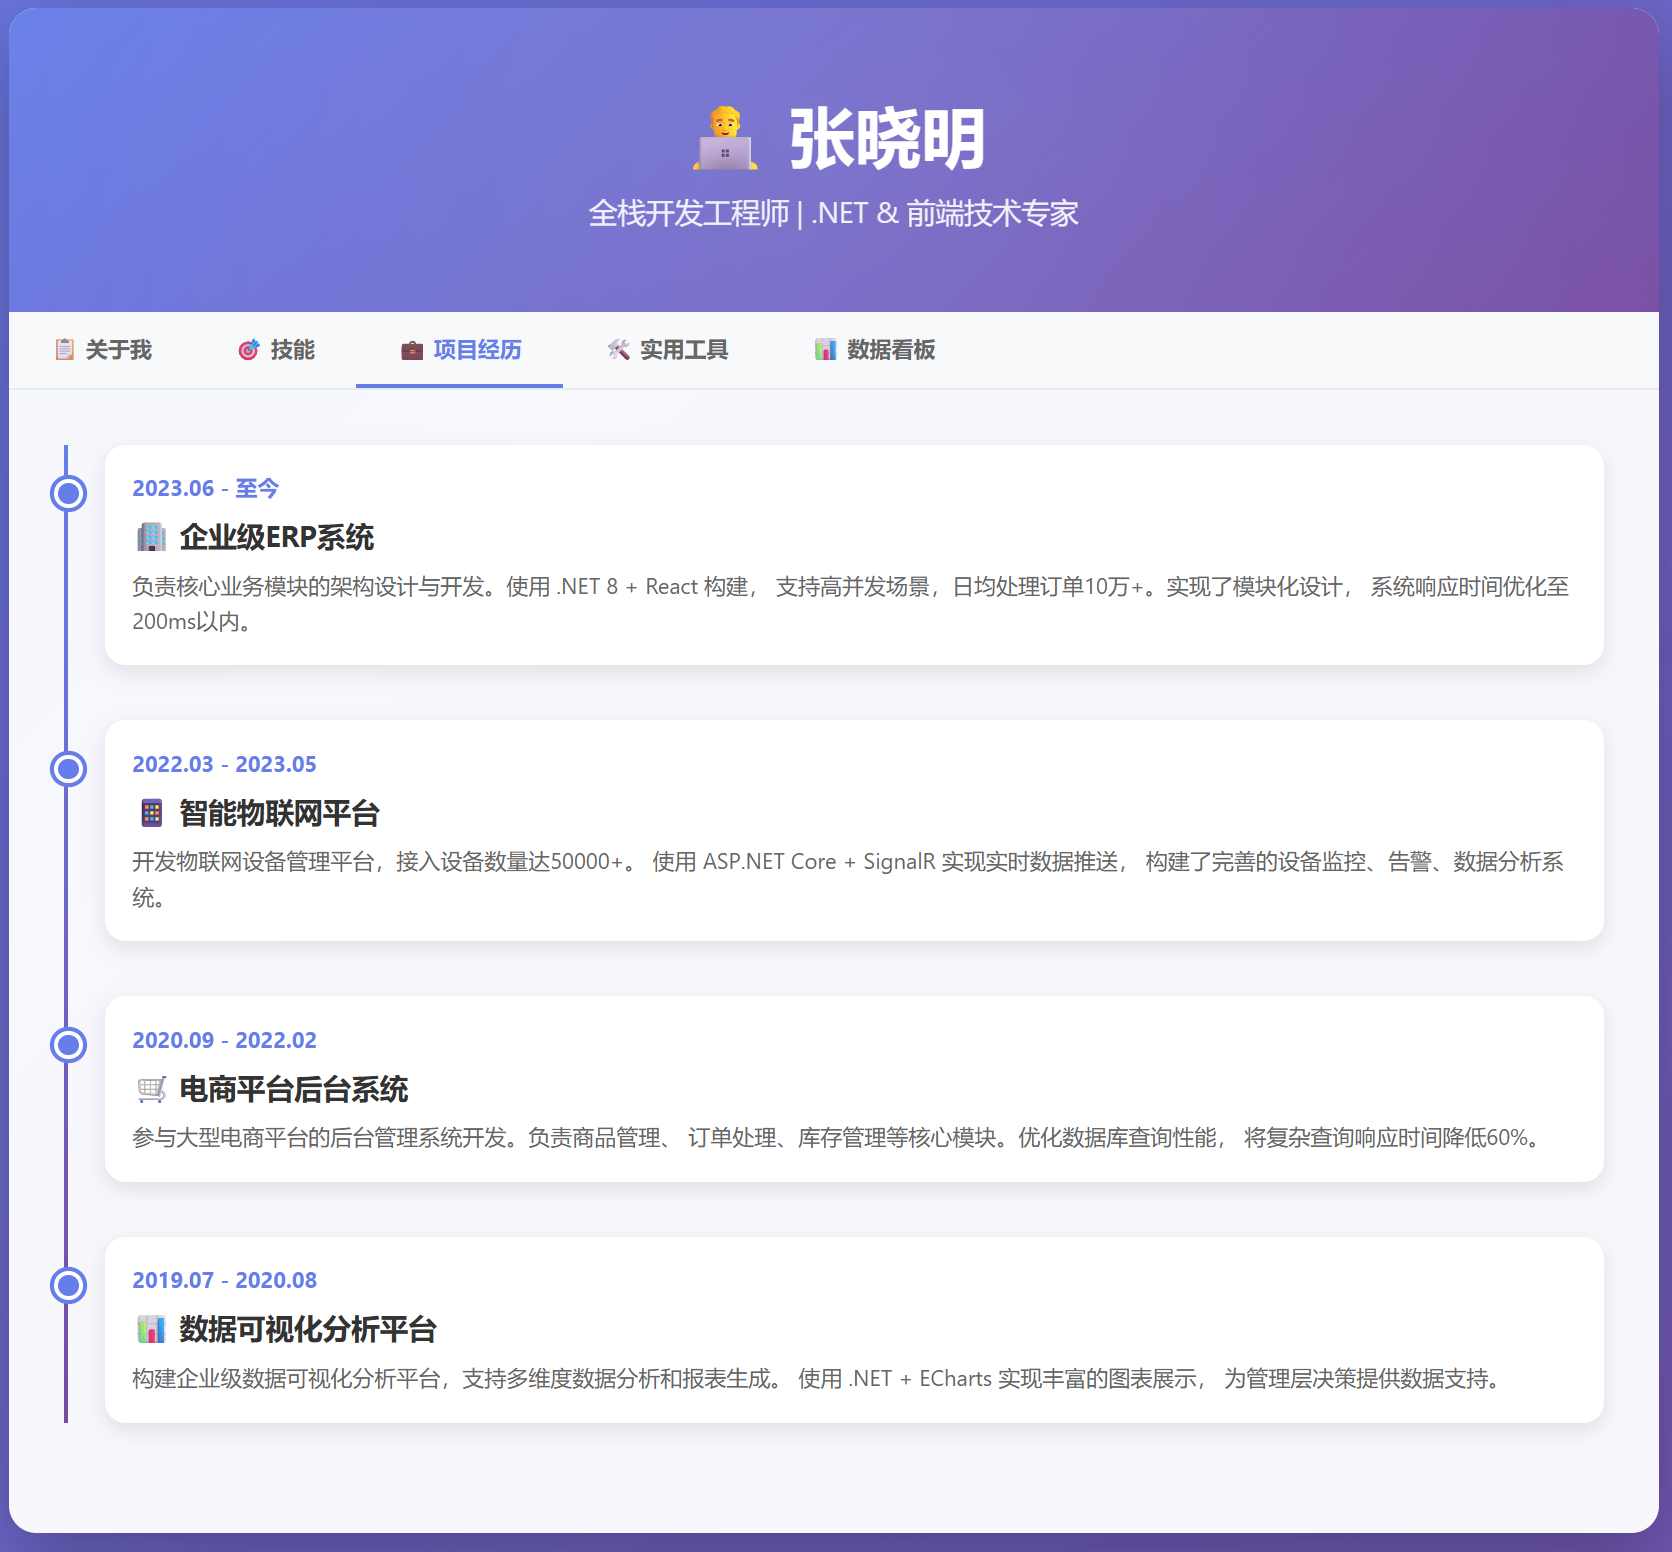Select the 项目经历 tab
Image resolution: width=1672 pixels, height=1552 pixels.
point(460,350)
